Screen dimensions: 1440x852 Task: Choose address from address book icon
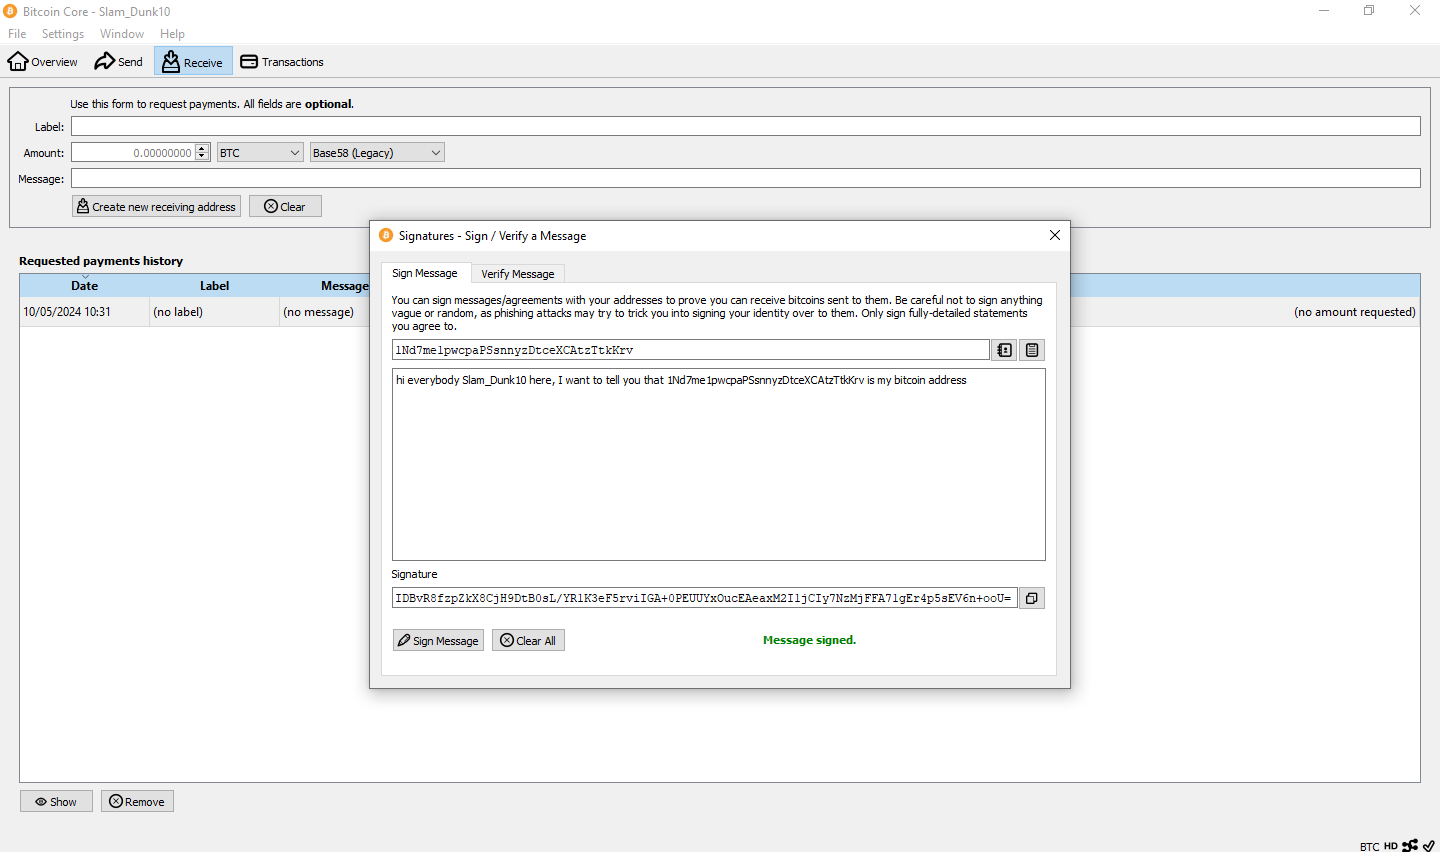point(1005,350)
